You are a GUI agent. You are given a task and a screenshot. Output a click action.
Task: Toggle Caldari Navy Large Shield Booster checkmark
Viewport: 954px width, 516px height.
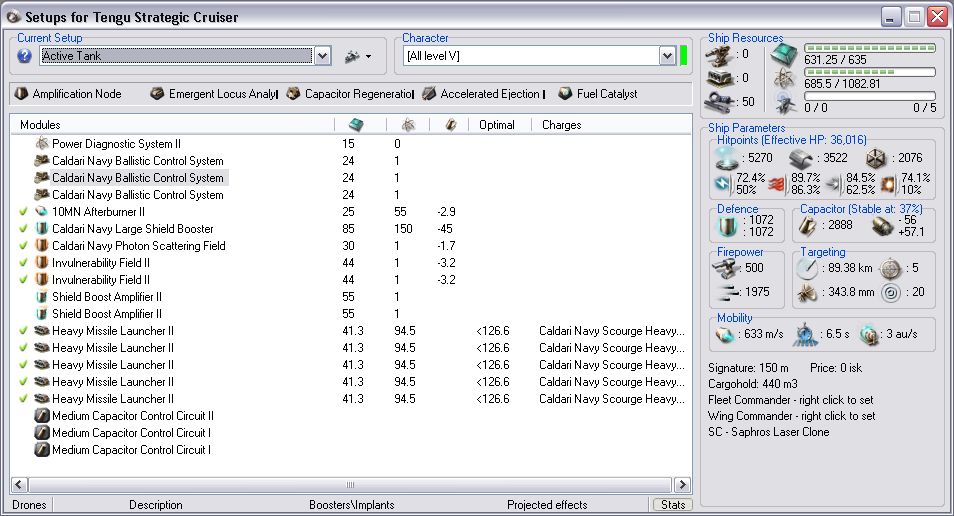point(23,229)
